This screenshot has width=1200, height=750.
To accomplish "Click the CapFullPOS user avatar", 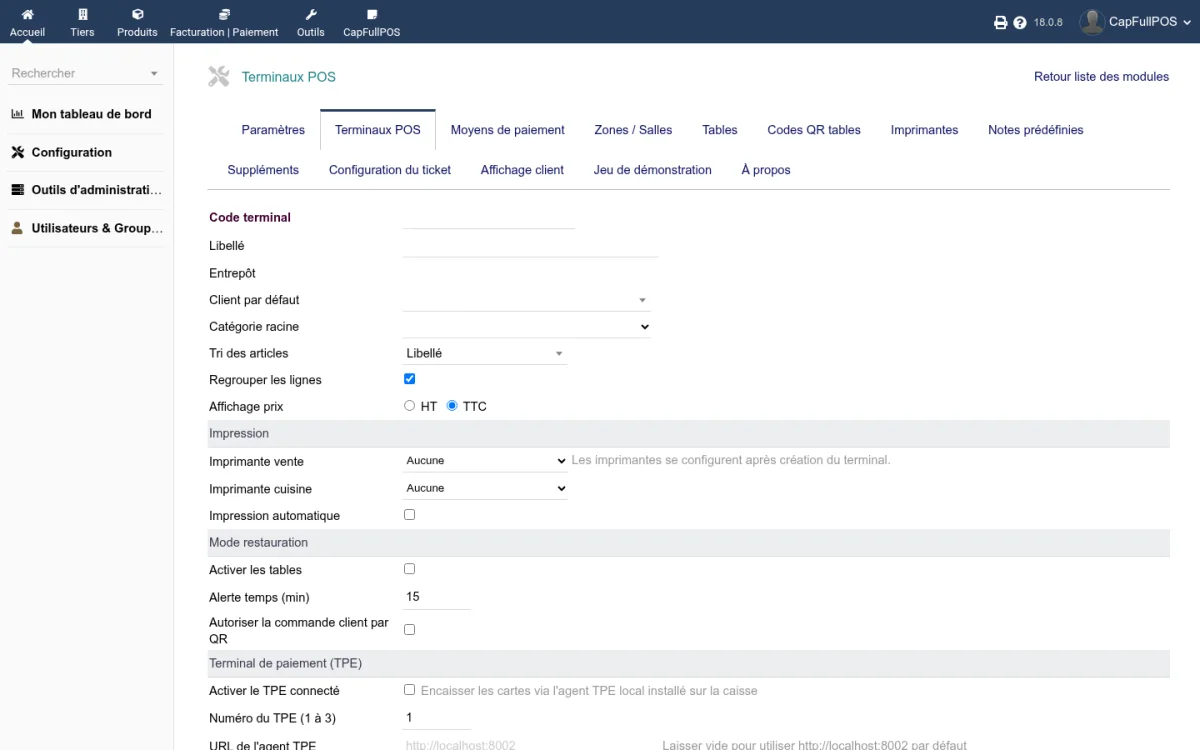I will point(1092,22).
